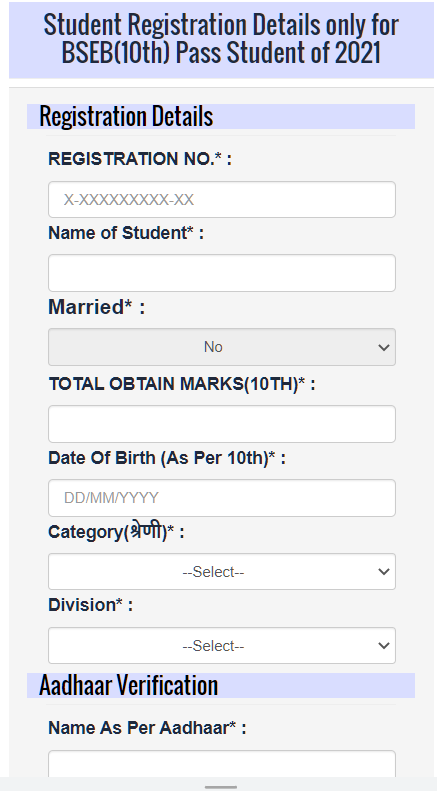Click the Date Of Birth DD/MM/YYYY field
Viewport: 437px width, 791px height.
[222, 498]
